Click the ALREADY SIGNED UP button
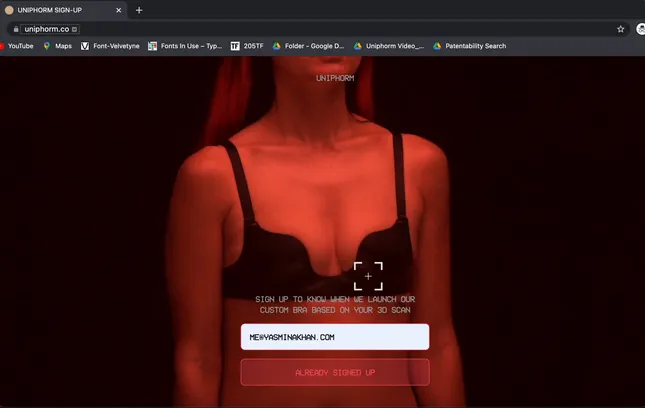The height and width of the screenshot is (408, 645). pos(335,372)
